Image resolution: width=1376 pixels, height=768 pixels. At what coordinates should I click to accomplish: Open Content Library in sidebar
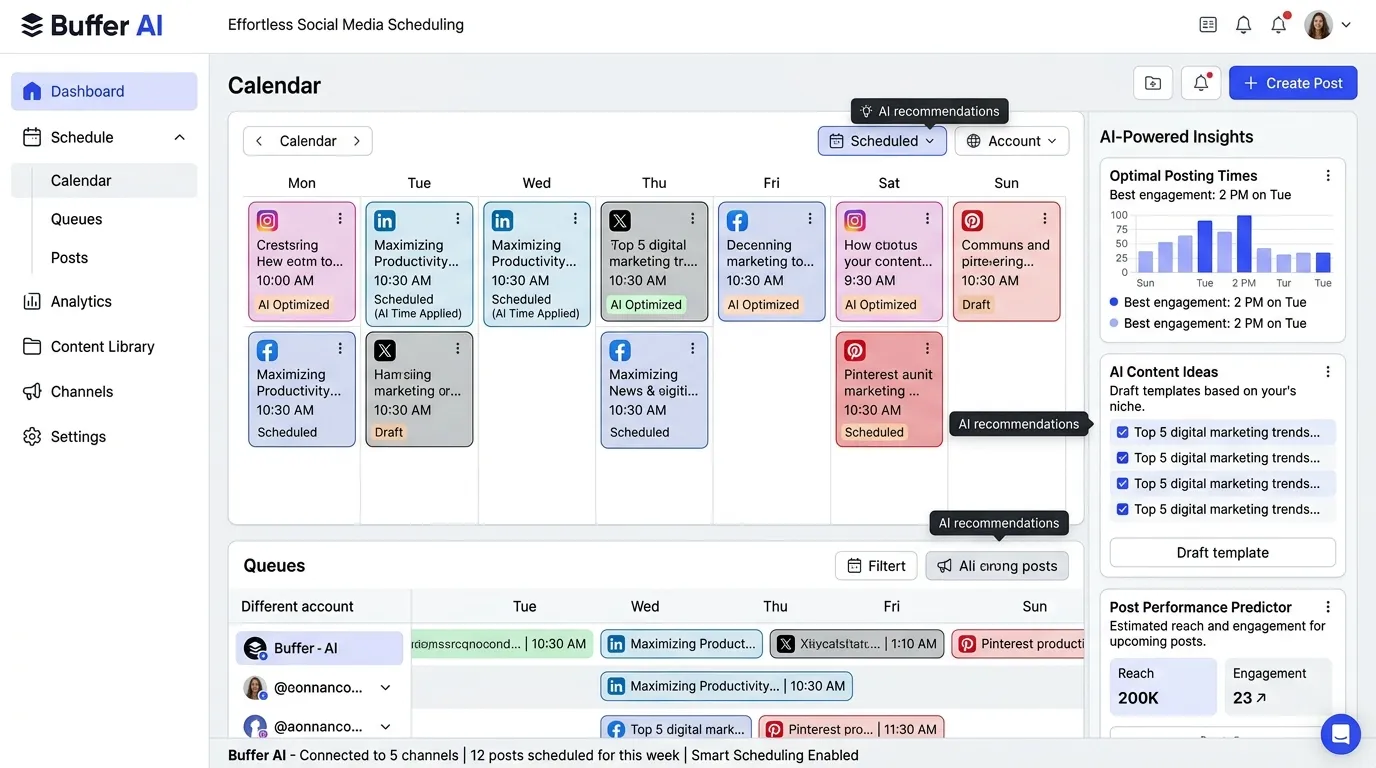pyautogui.click(x=102, y=346)
